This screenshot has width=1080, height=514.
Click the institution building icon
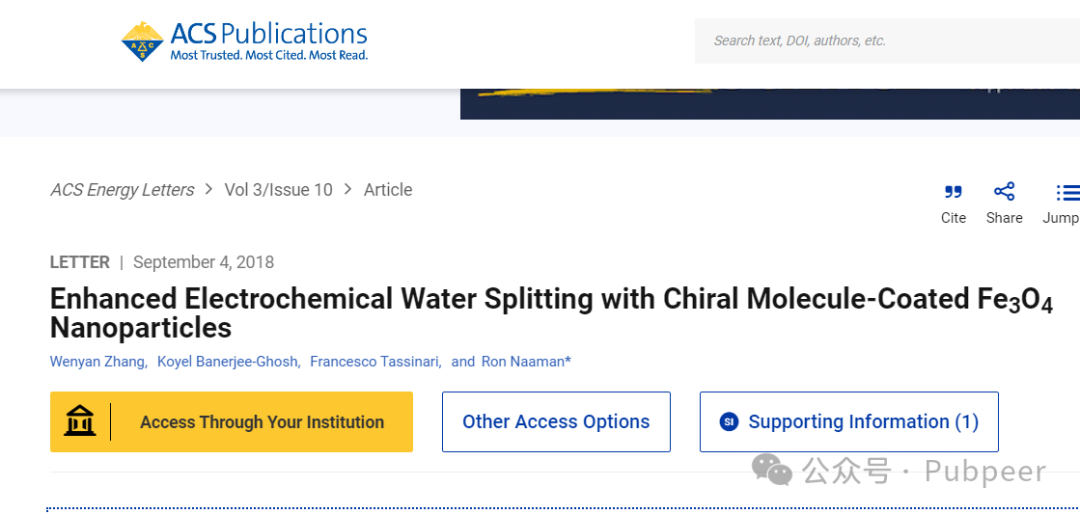click(80, 422)
